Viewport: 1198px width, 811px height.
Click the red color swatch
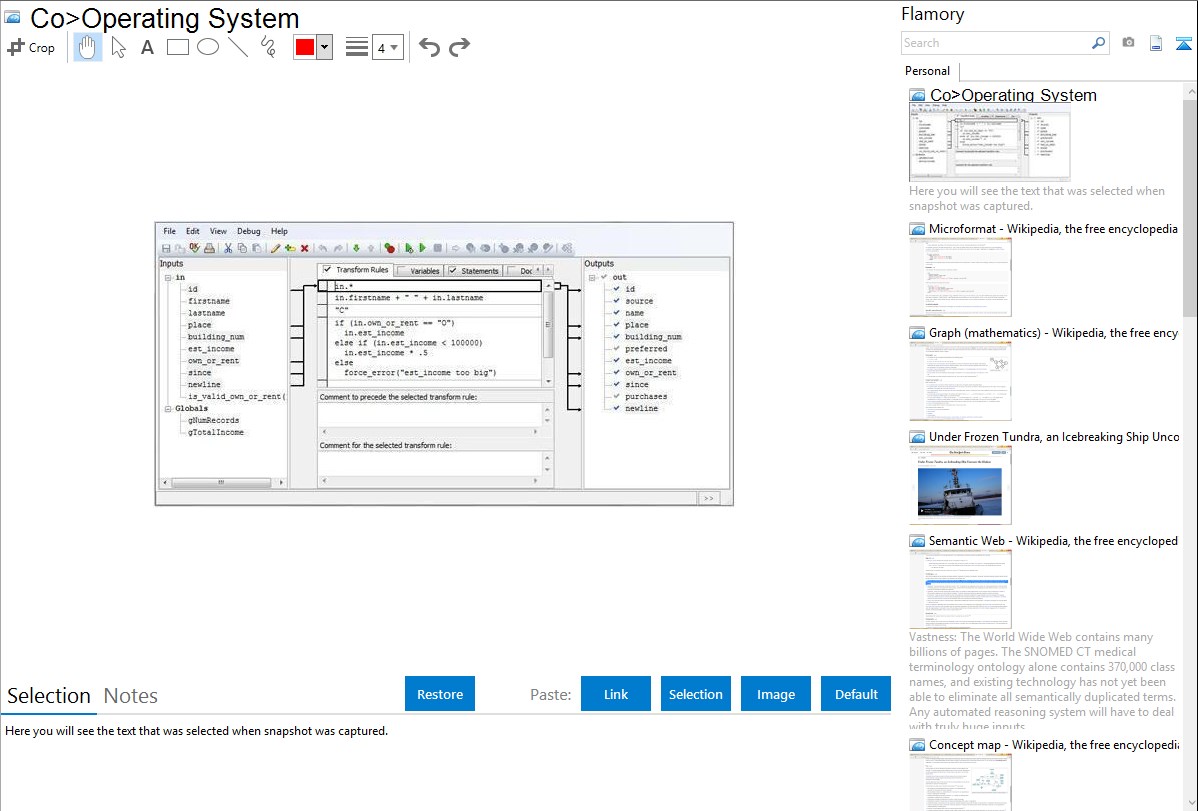click(305, 47)
